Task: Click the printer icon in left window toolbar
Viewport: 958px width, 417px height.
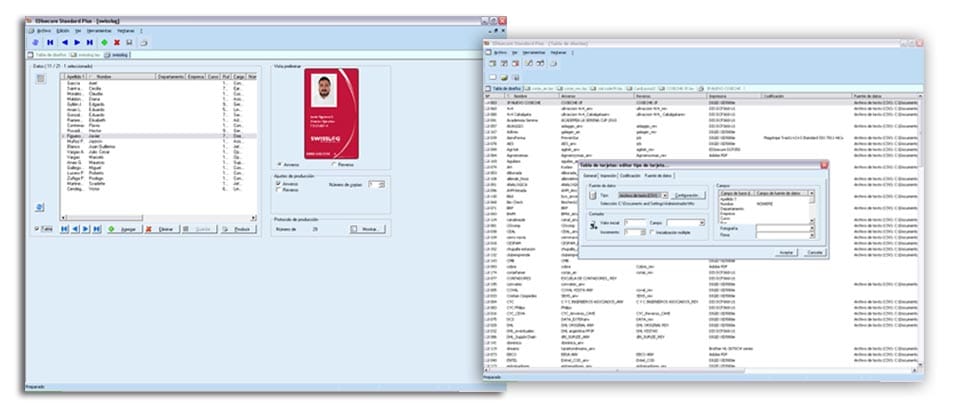Action: [x=144, y=42]
